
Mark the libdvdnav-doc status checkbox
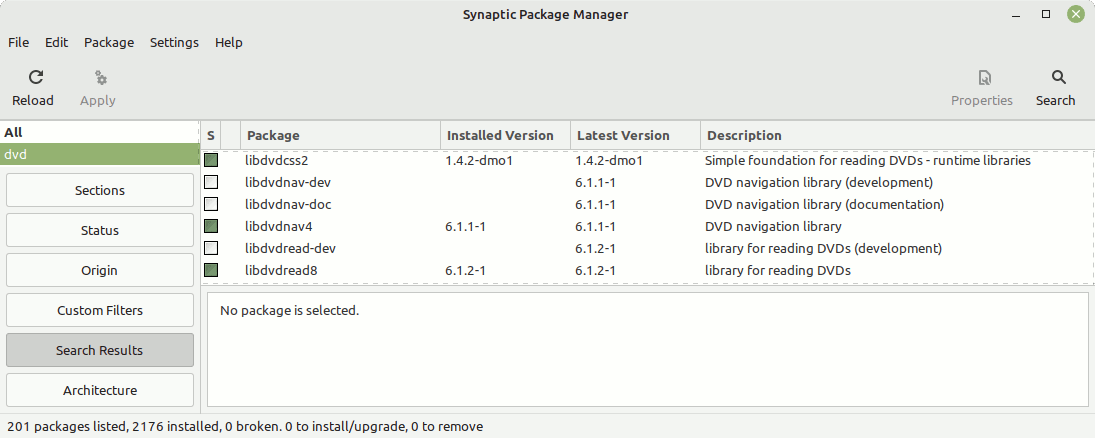[x=211, y=205]
